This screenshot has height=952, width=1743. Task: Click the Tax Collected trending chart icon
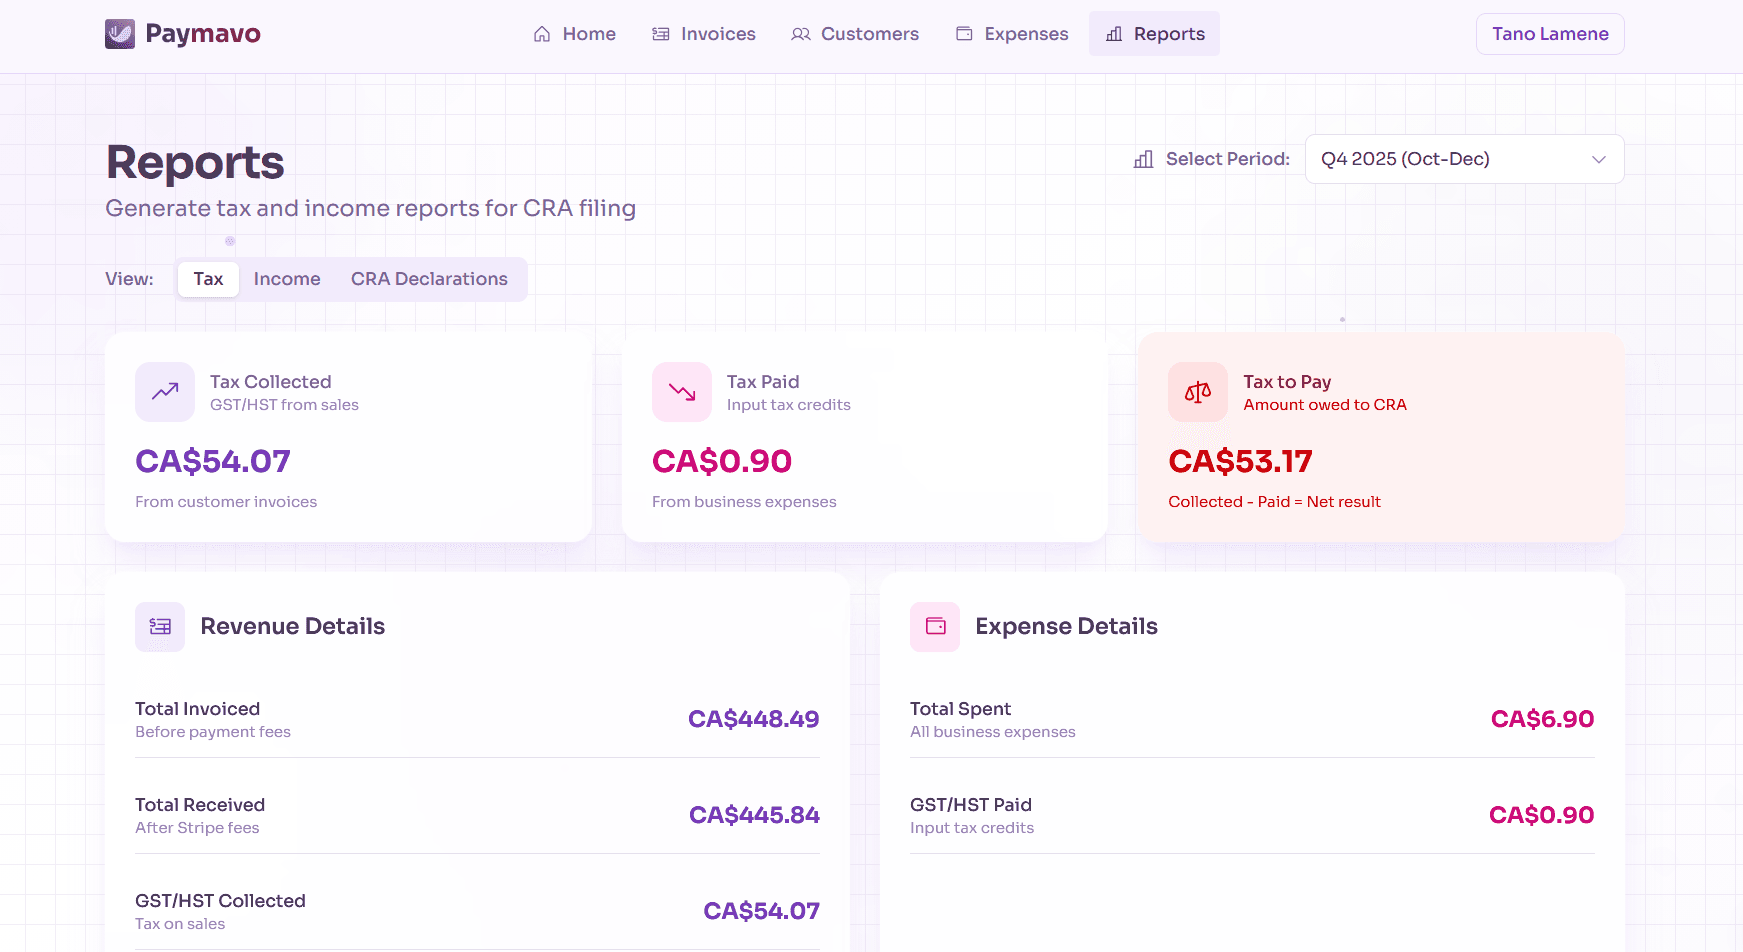click(x=164, y=391)
